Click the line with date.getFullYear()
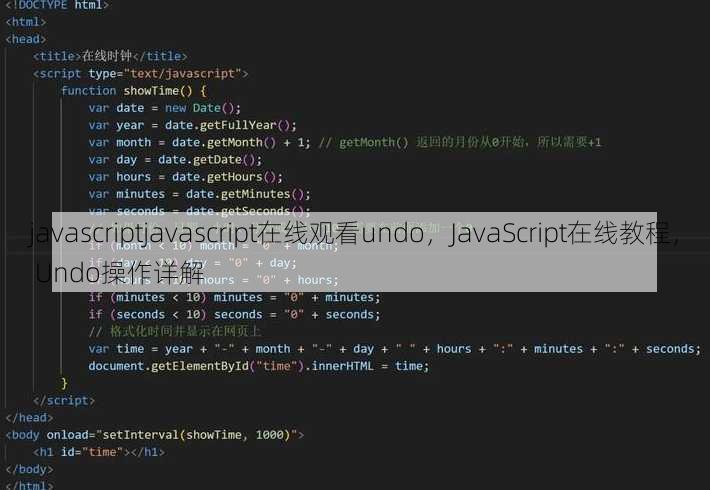Image resolution: width=710 pixels, height=490 pixels. point(192,125)
